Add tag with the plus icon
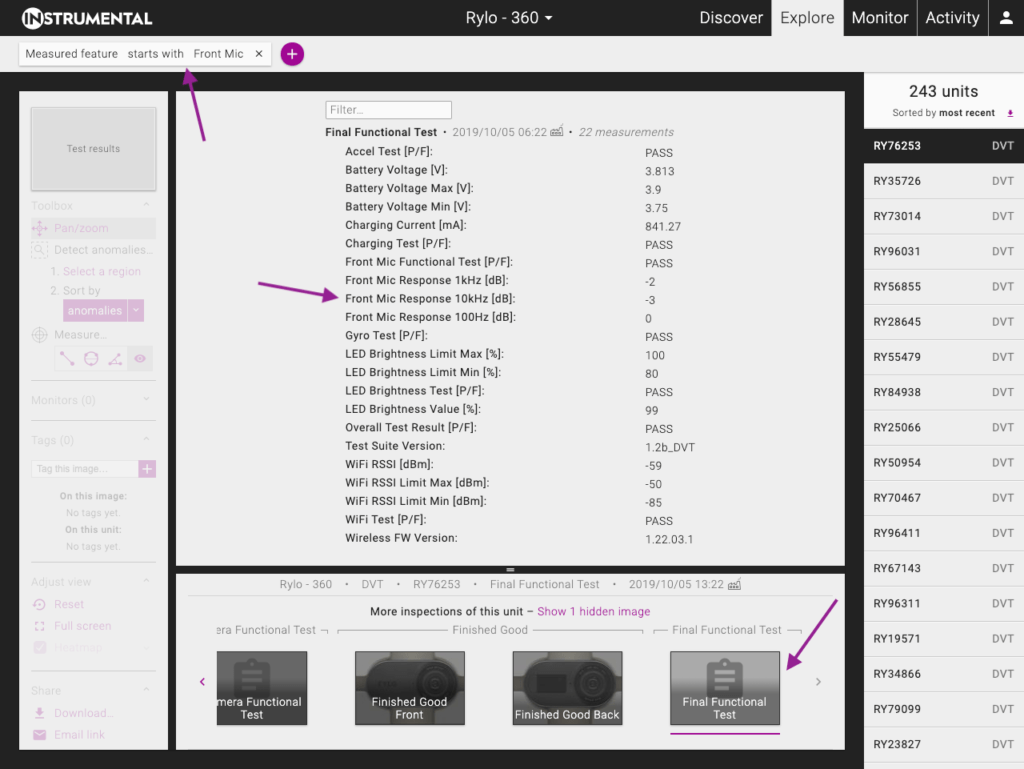This screenshot has height=769, width=1024. (x=147, y=469)
